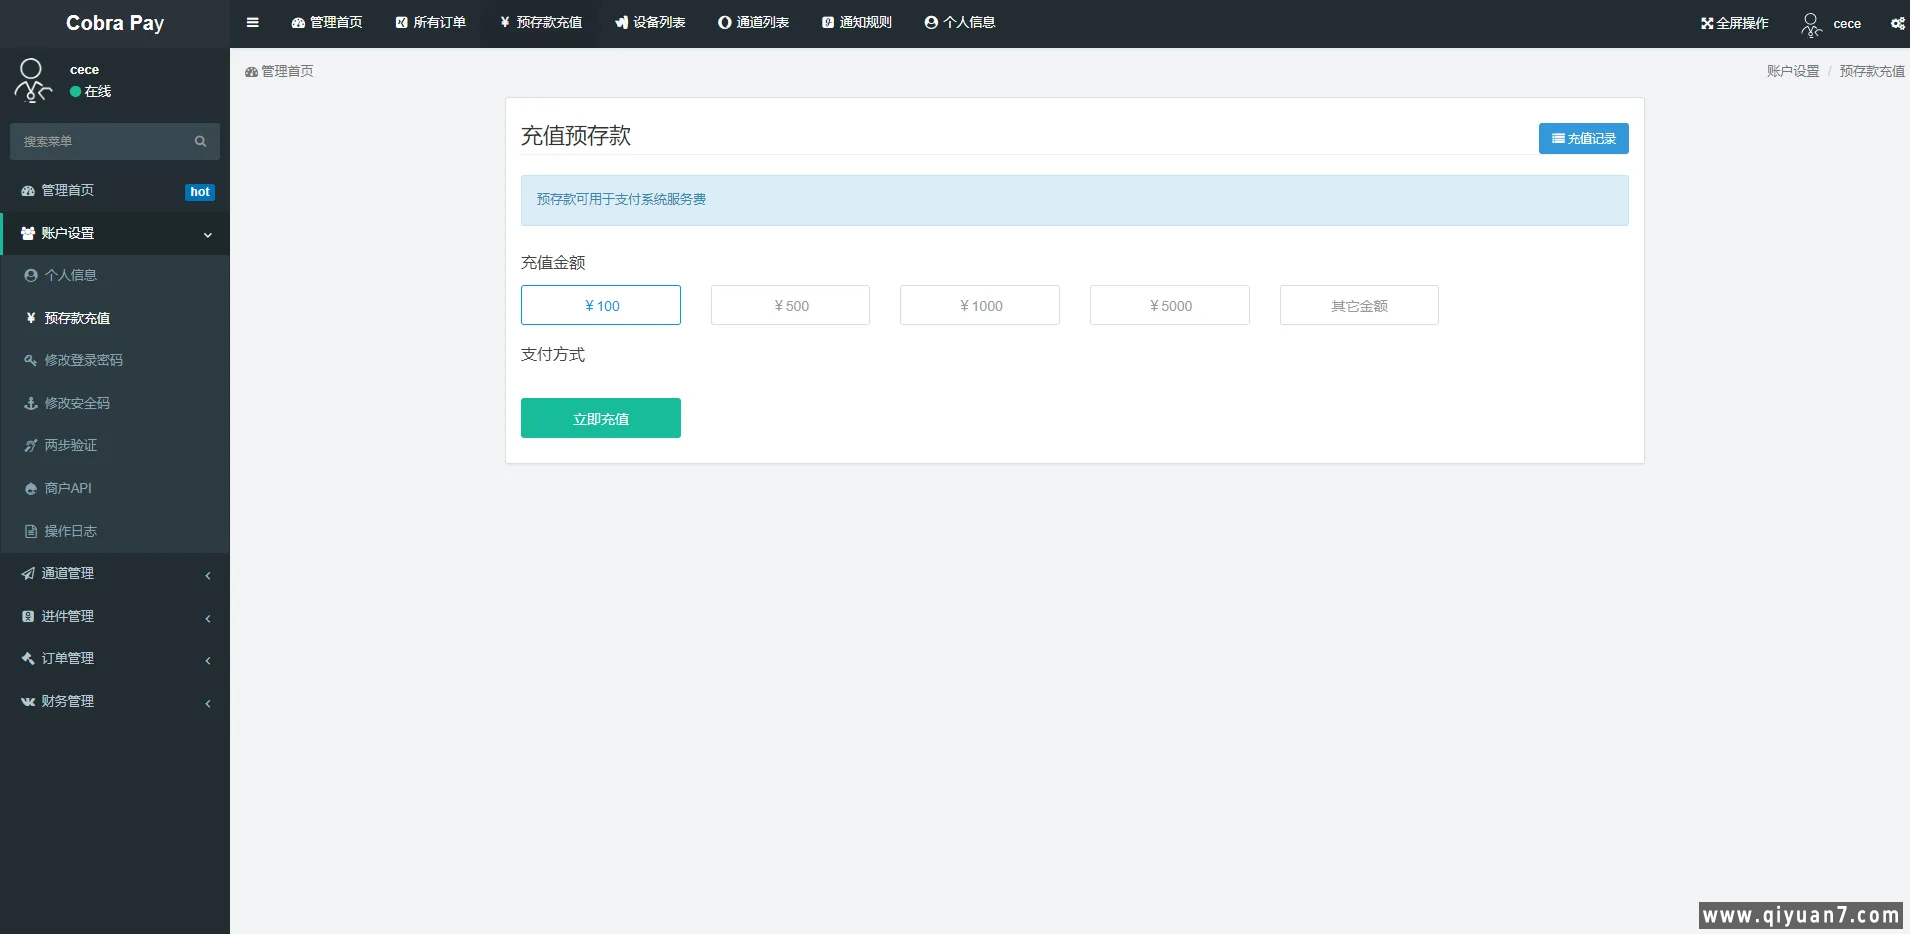1910x934 pixels.
Task: Select the ¥5000 recharge amount
Action: click(x=1169, y=306)
